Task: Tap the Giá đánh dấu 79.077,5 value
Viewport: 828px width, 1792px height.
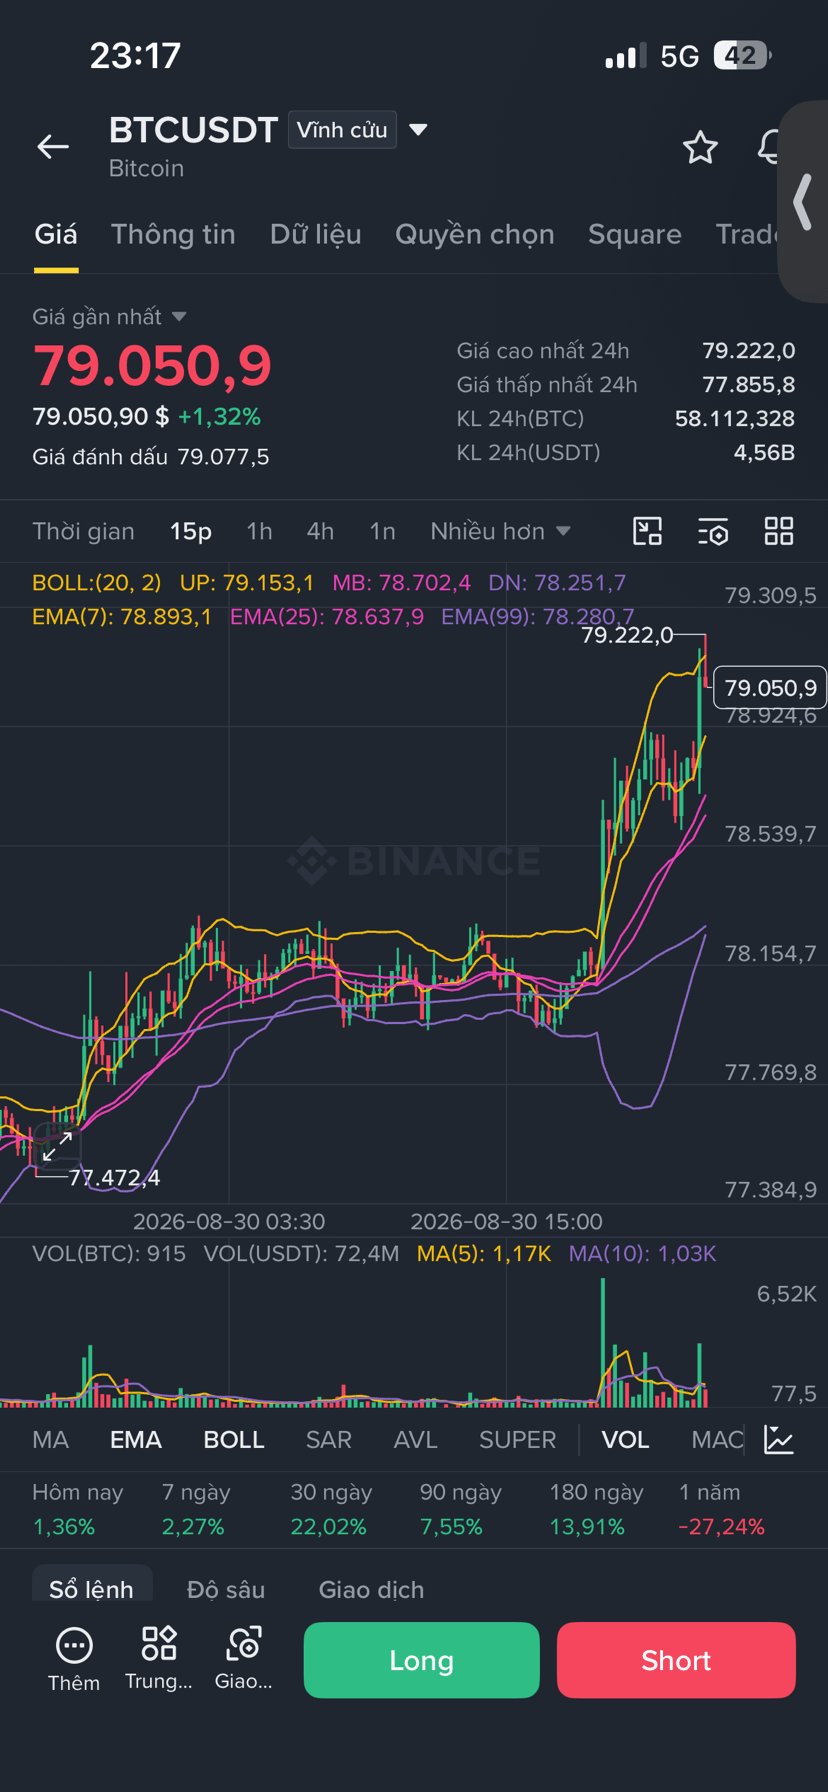Action: click(223, 457)
